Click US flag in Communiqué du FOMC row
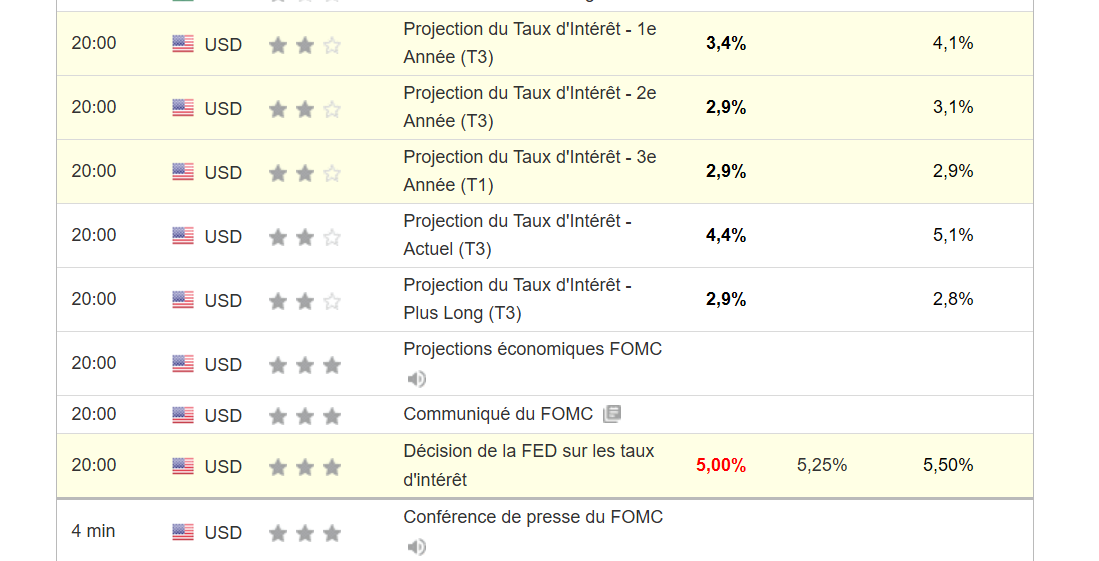The height and width of the screenshot is (561, 1099). click(x=183, y=415)
